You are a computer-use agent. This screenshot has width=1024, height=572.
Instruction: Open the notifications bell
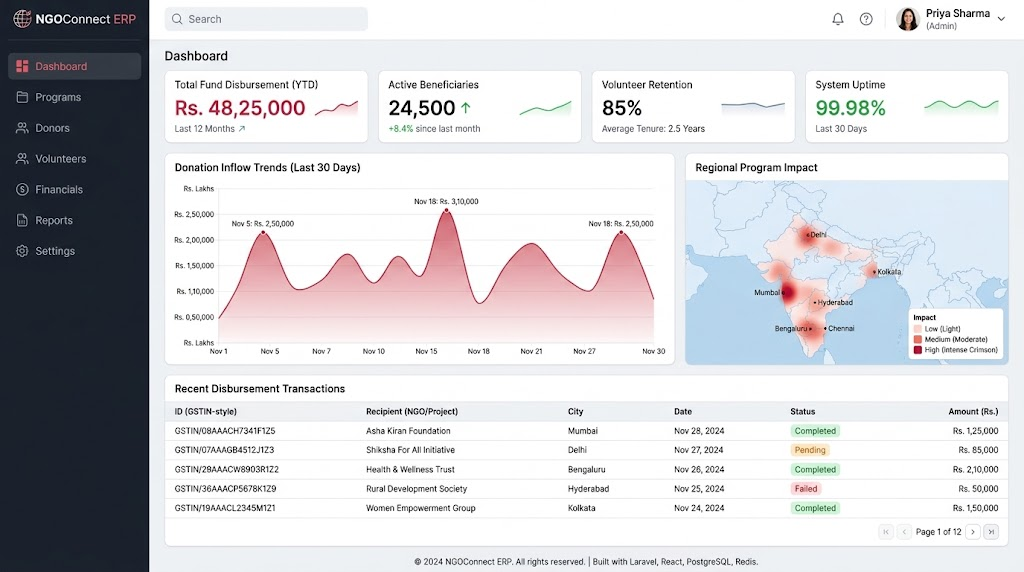click(x=838, y=19)
